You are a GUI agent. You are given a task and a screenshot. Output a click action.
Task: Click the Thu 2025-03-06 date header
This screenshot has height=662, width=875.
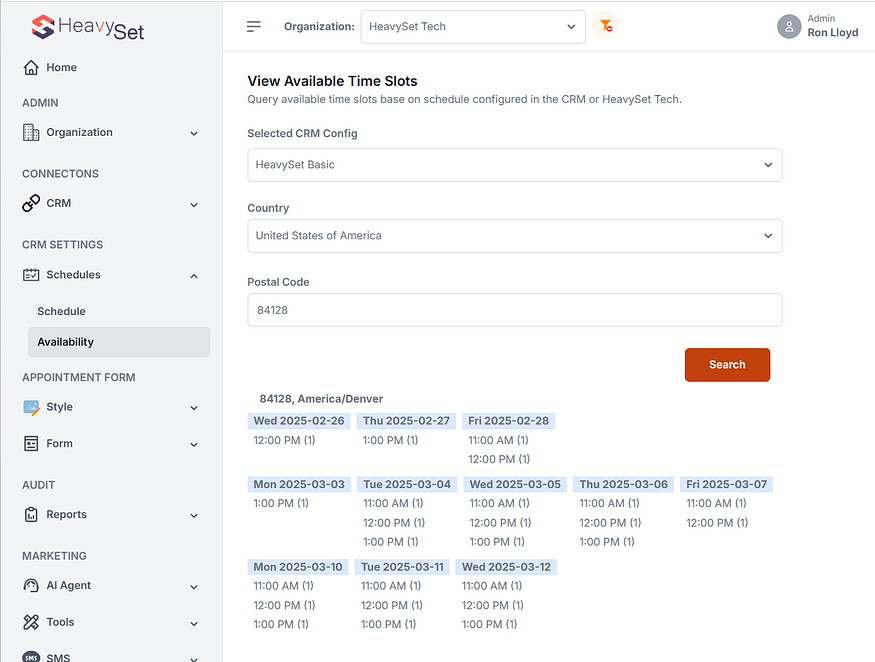point(623,484)
